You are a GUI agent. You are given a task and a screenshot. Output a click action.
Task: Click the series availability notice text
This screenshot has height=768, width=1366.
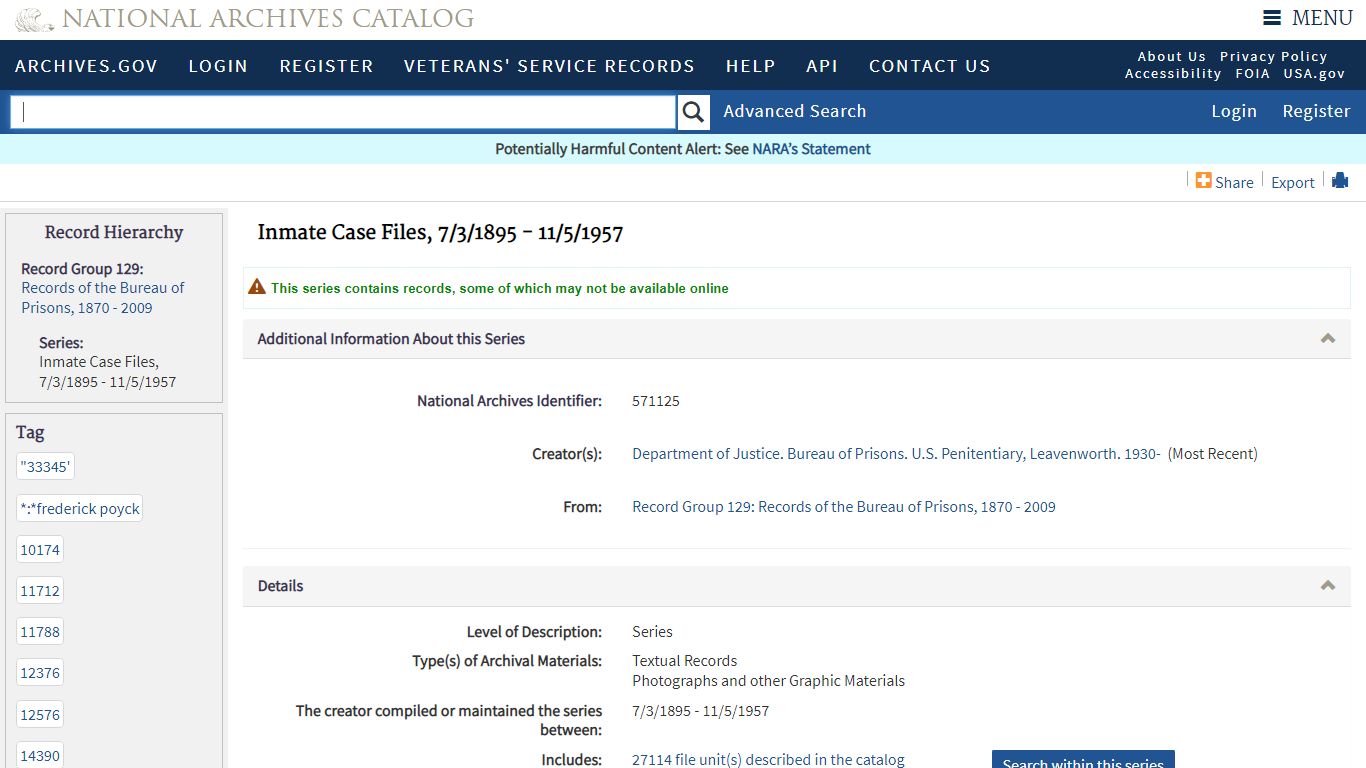500,288
